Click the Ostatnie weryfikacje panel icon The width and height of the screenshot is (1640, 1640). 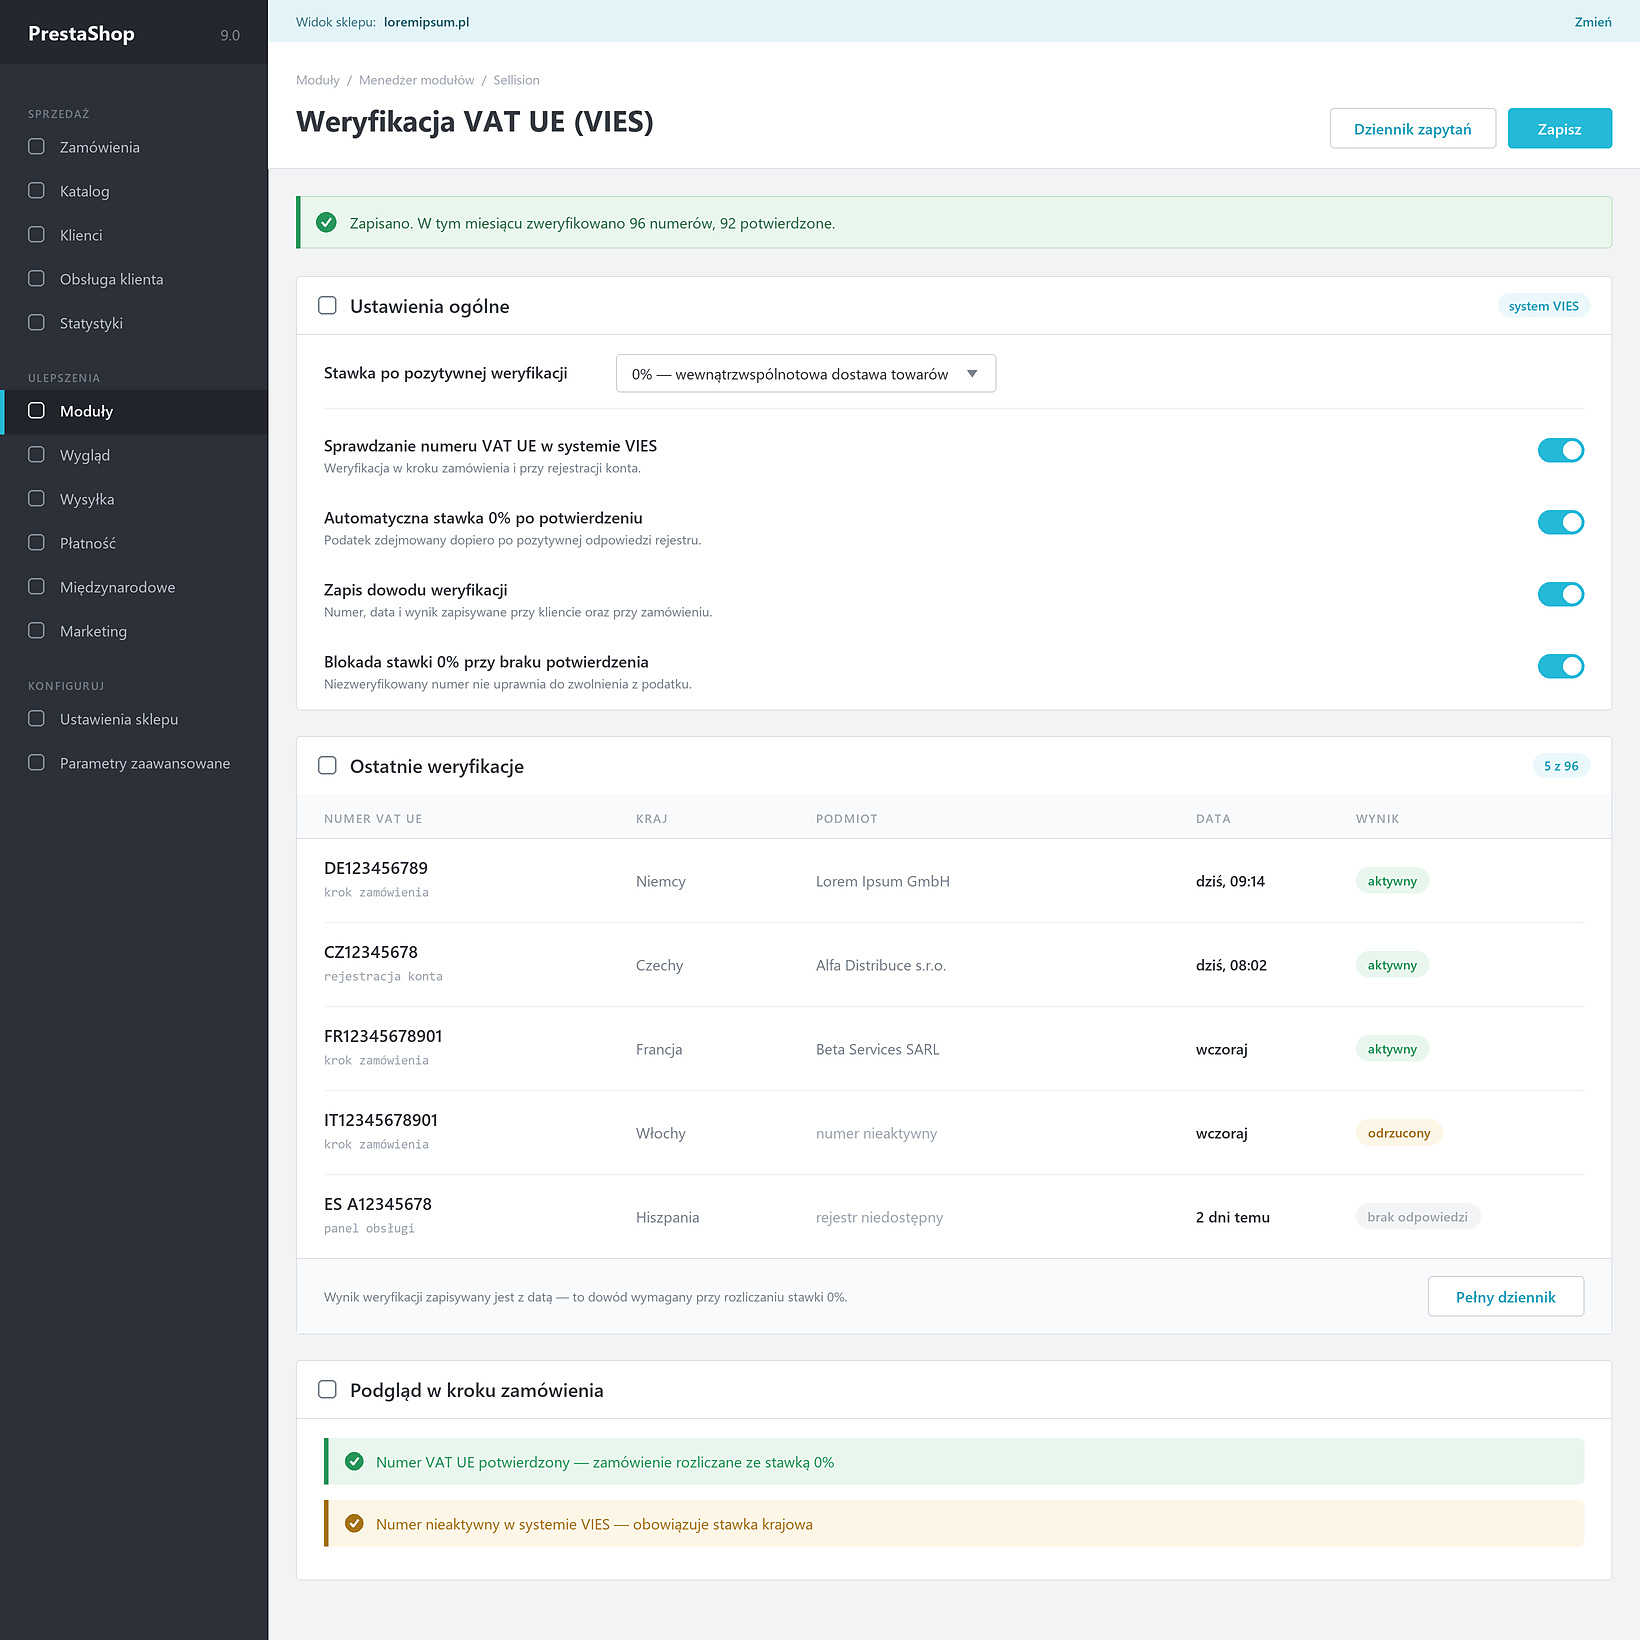[327, 766]
